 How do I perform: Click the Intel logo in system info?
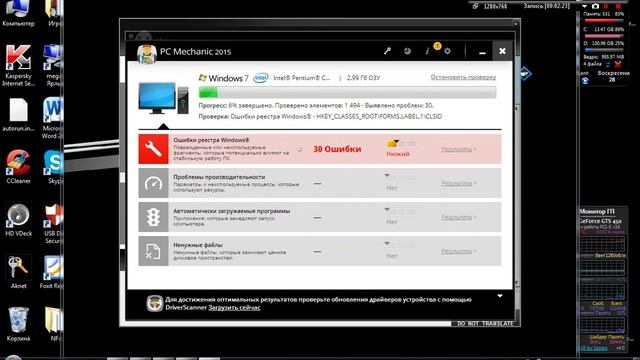click(x=261, y=78)
